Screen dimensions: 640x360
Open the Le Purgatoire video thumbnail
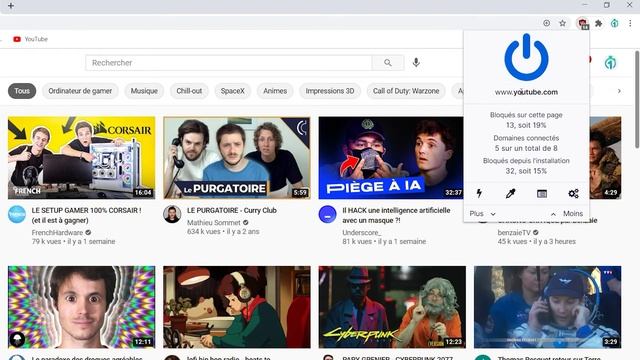click(x=237, y=158)
